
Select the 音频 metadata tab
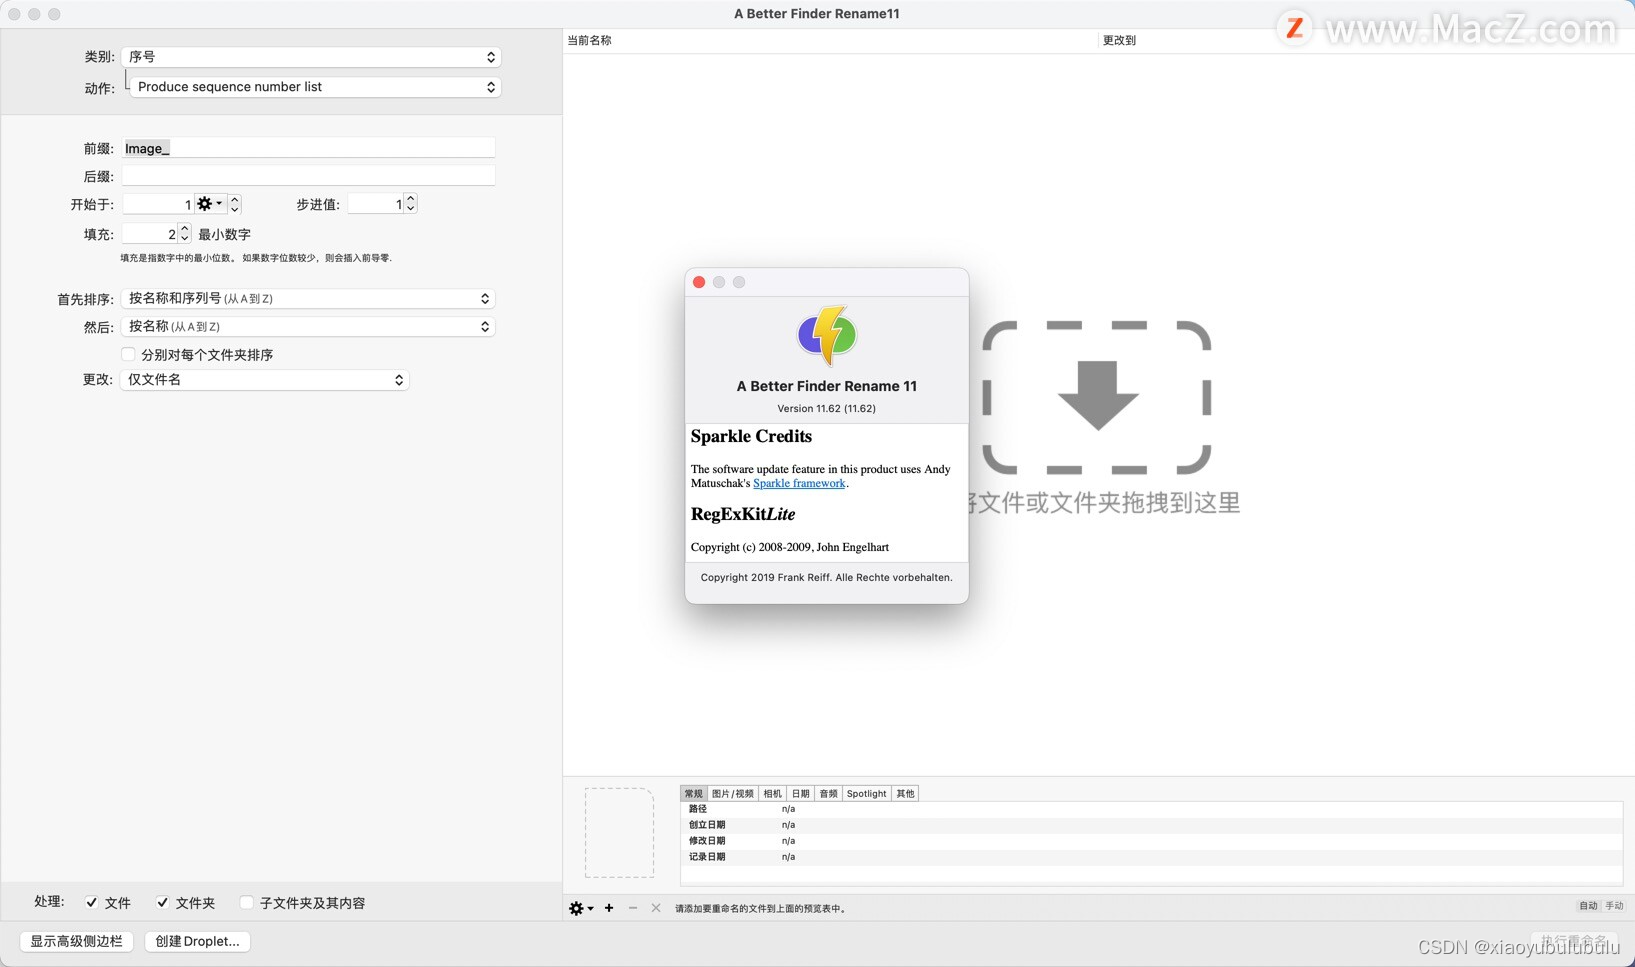[828, 793]
